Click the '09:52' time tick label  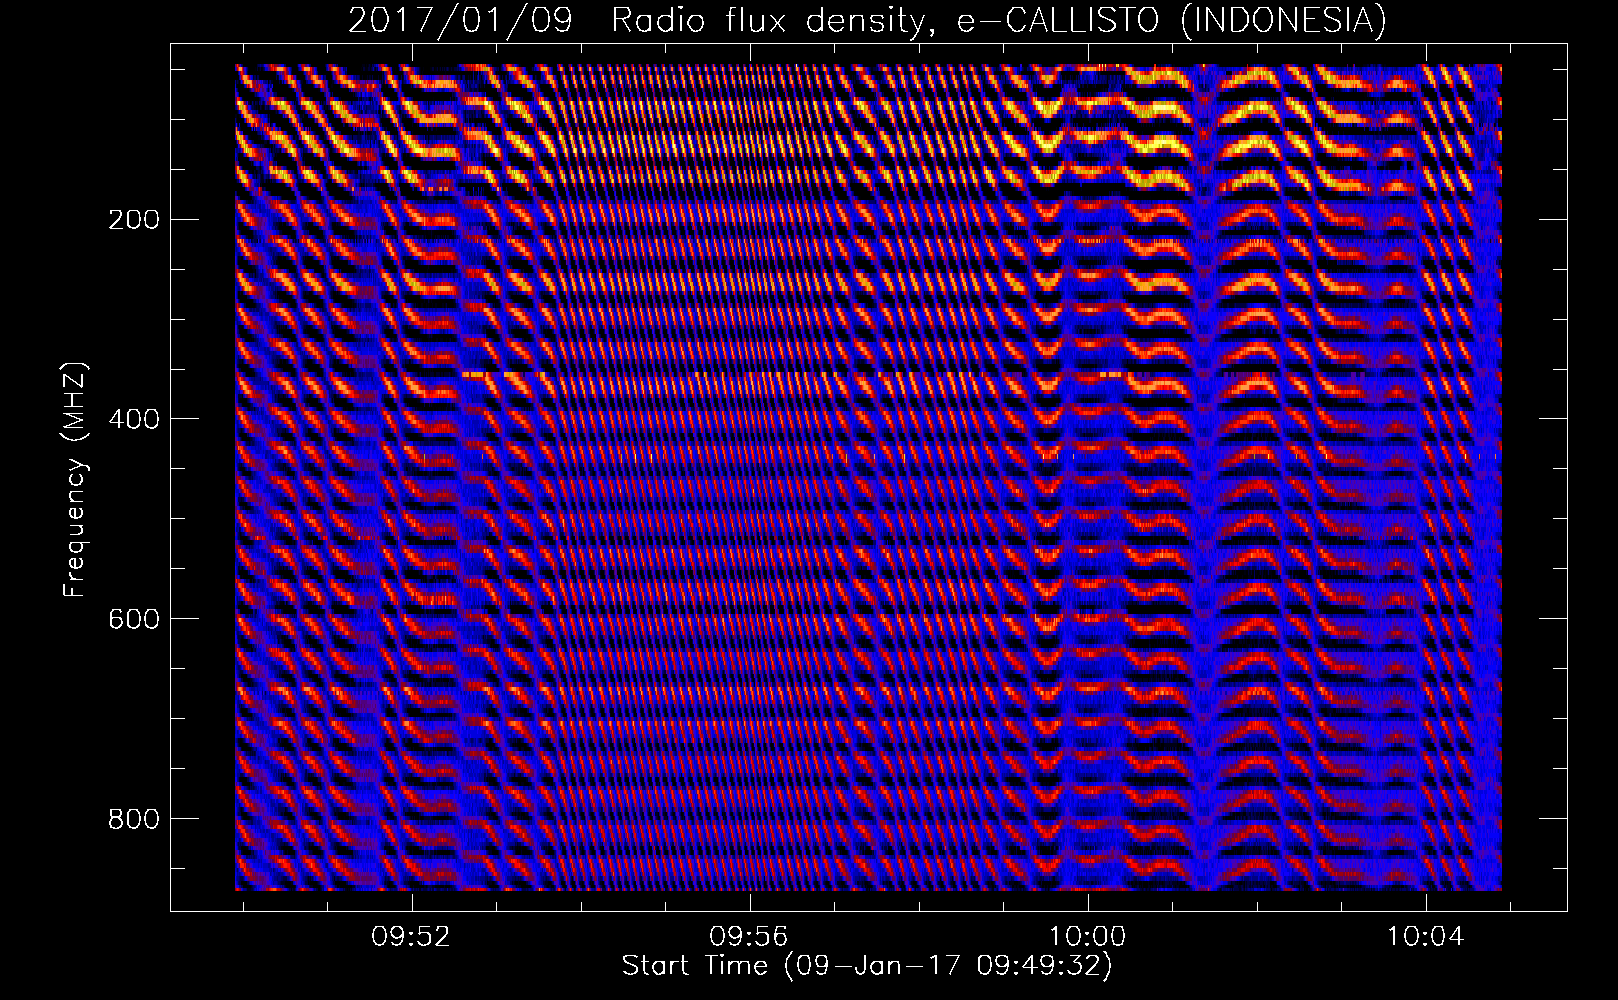[411, 937]
